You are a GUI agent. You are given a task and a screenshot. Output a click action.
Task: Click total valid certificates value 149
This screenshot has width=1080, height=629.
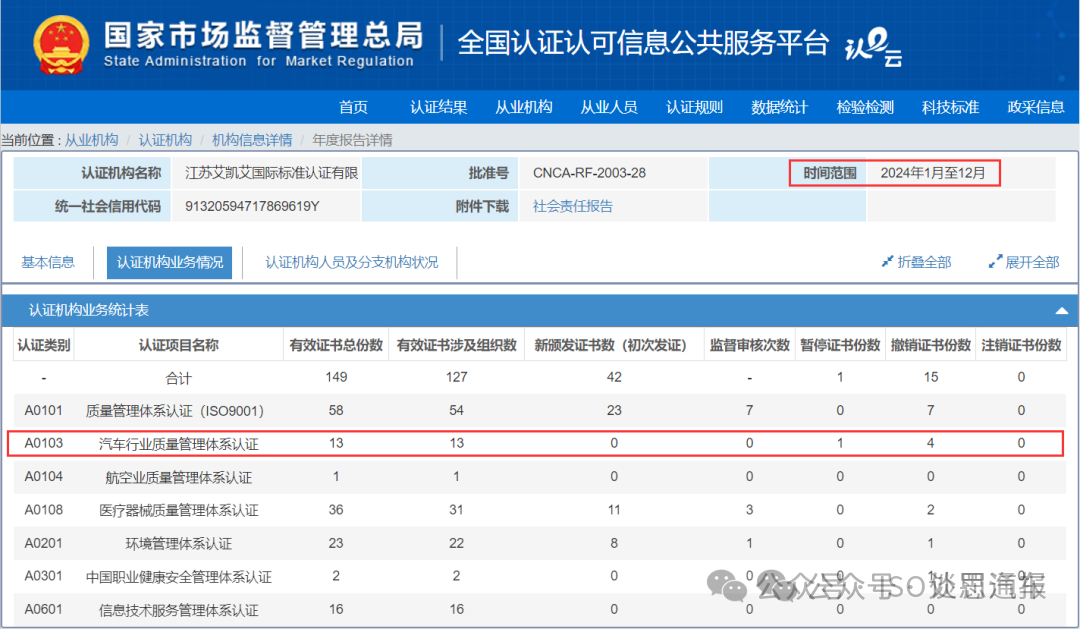click(336, 378)
